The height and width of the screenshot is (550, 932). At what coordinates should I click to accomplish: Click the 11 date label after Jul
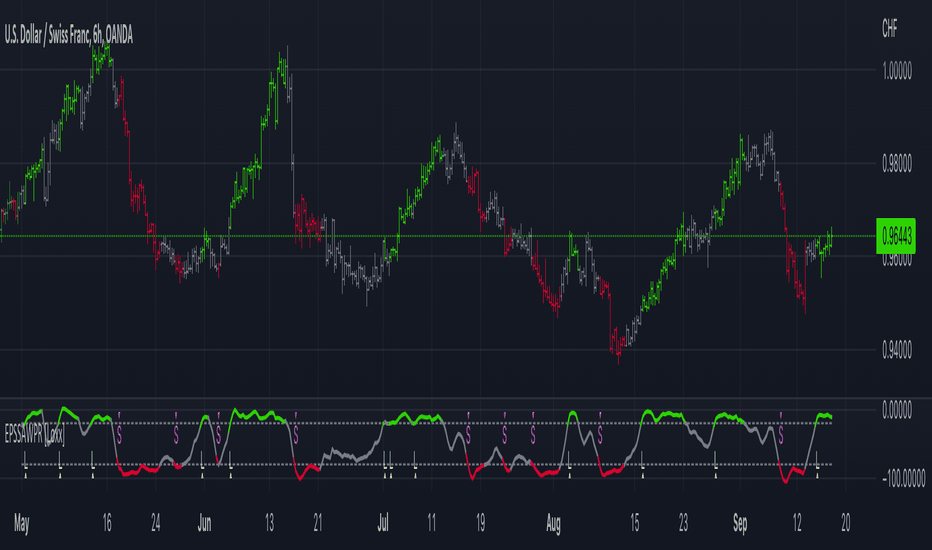click(x=432, y=523)
